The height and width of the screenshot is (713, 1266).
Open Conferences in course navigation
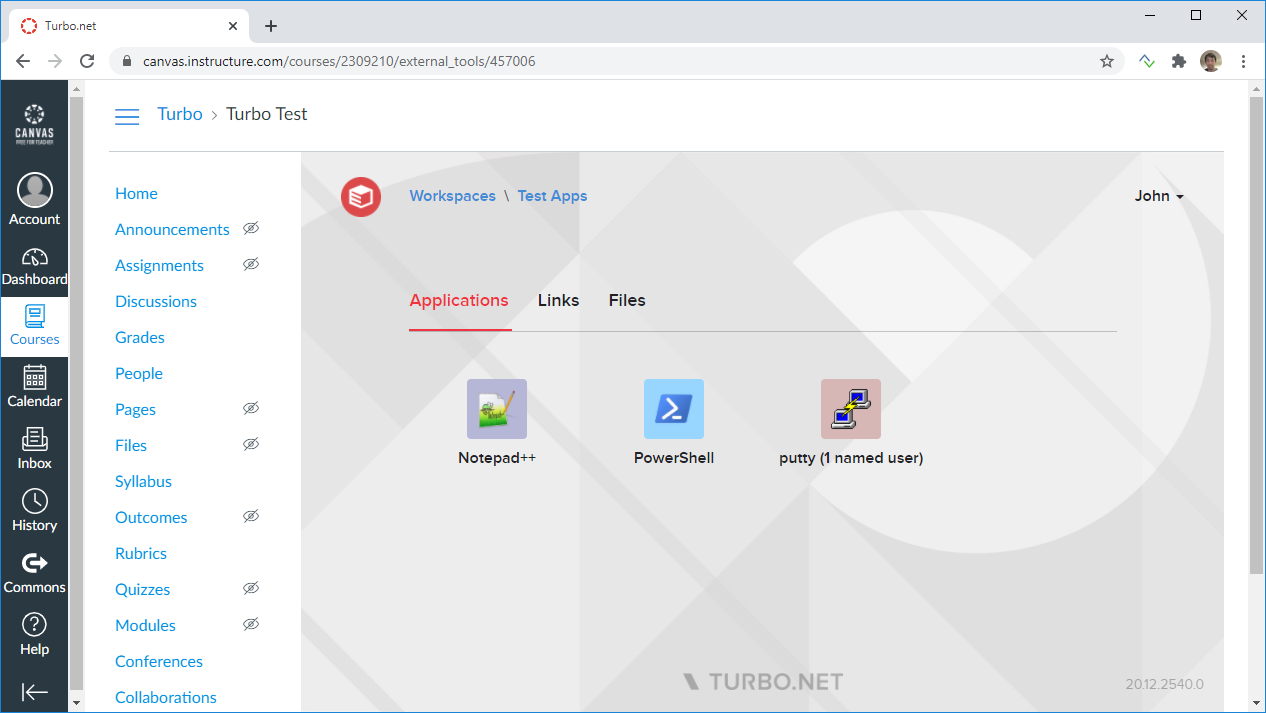click(159, 662)
